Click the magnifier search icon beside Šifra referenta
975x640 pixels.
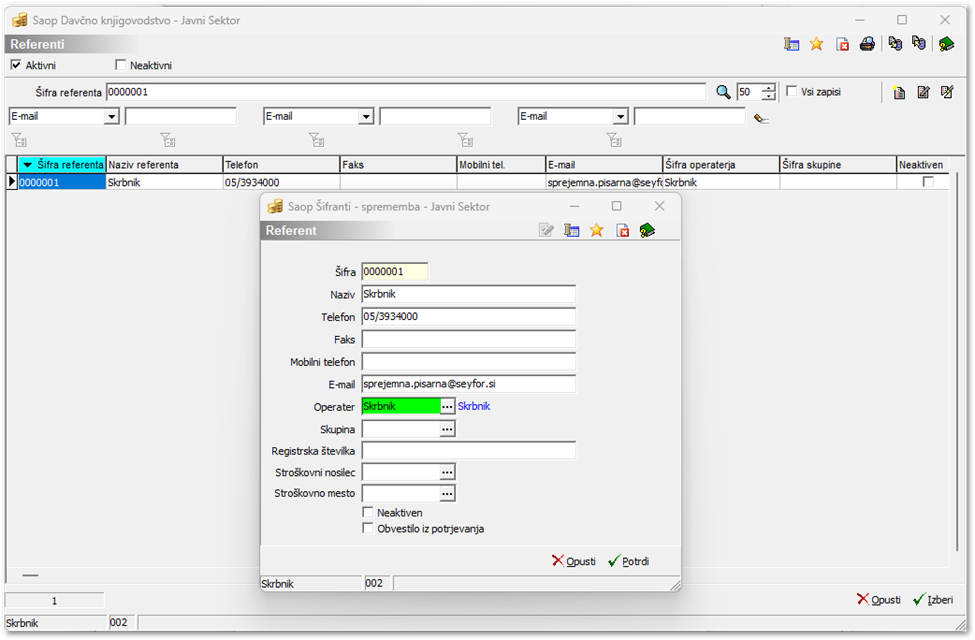click(724, 92)
